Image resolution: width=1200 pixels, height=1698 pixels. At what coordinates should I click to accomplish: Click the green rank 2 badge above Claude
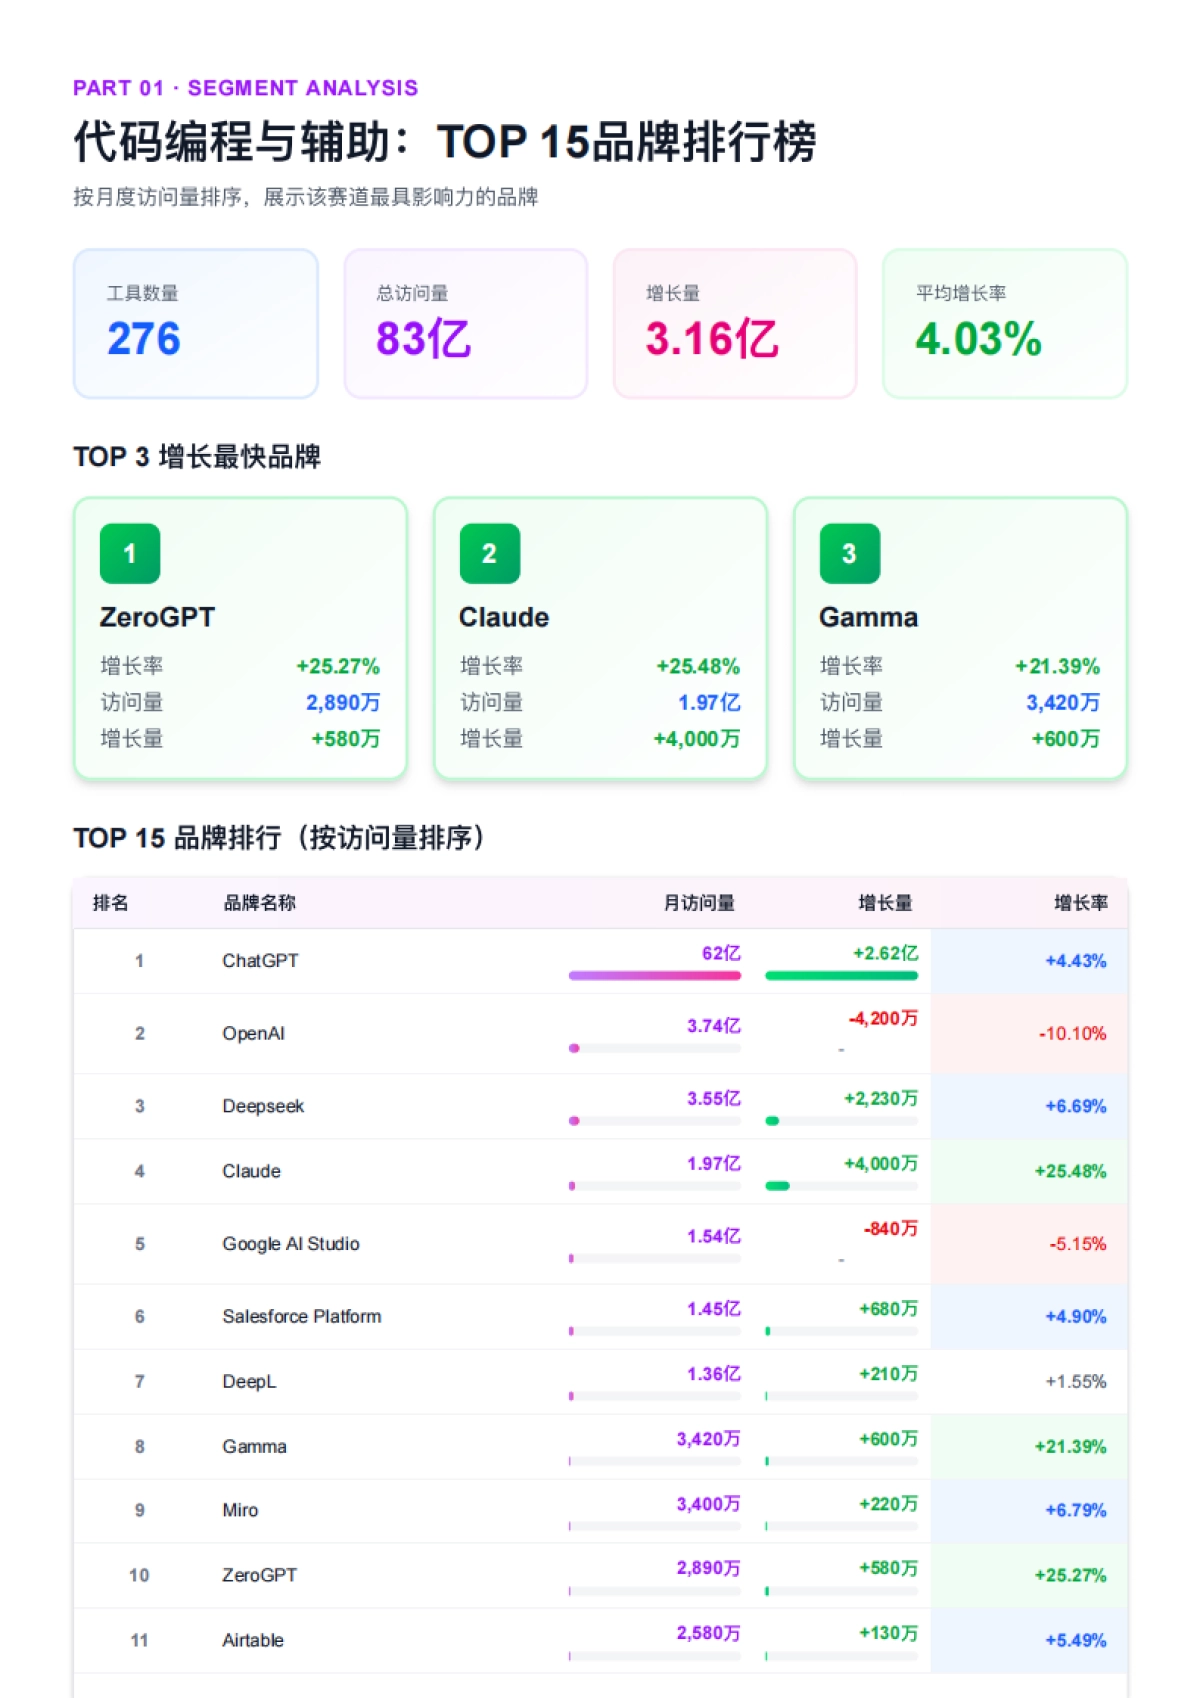[x=489, y=553]
